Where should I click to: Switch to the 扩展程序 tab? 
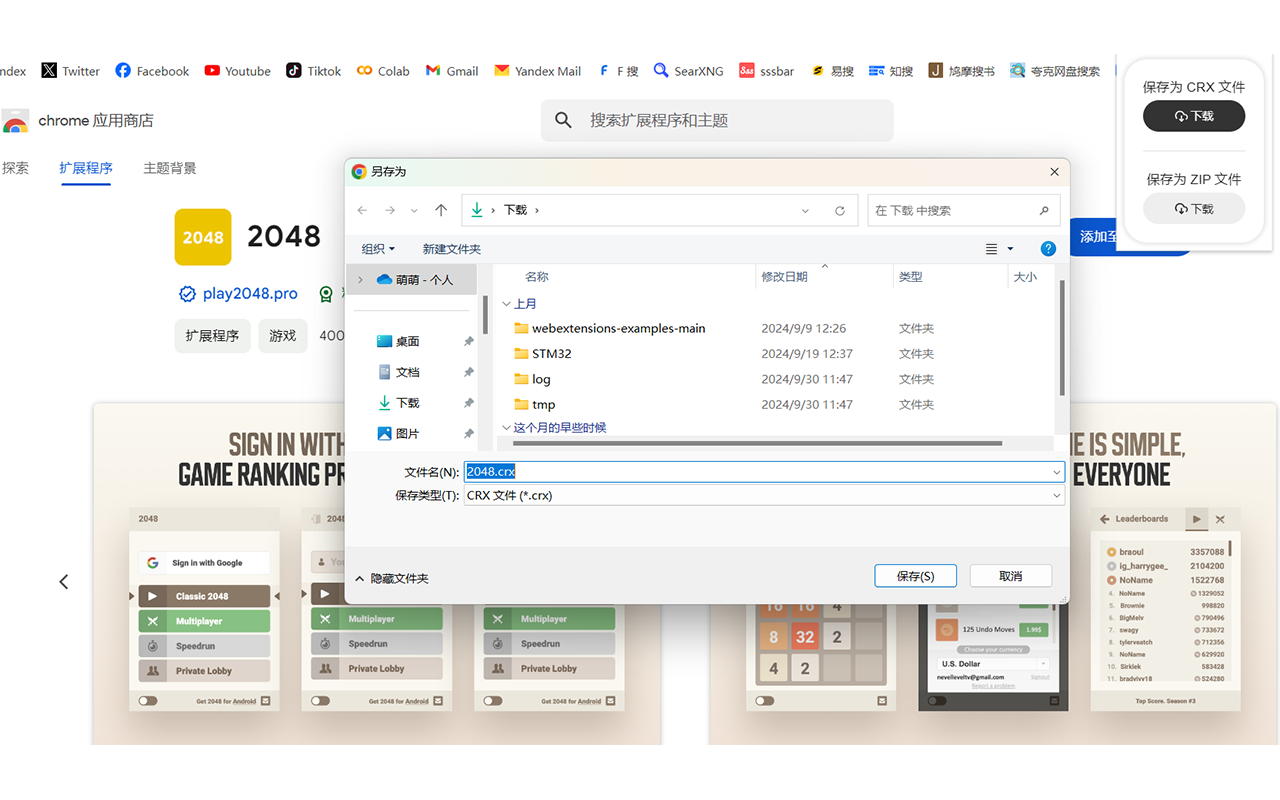(x=86, y=168)
